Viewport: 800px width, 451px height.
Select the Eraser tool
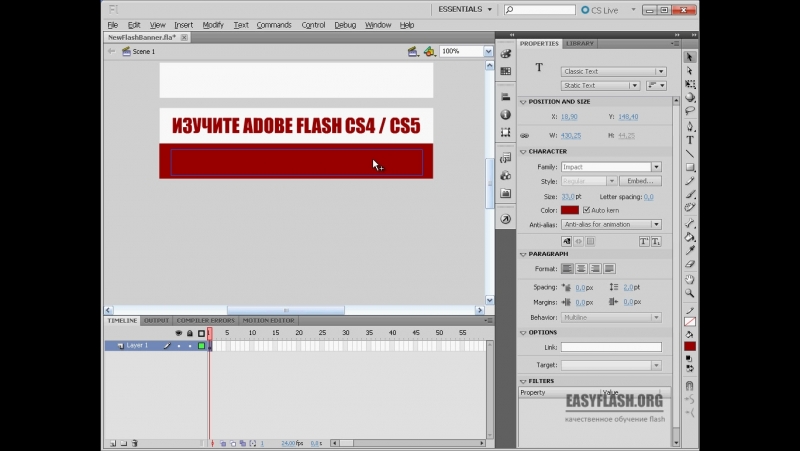coord(690,264)
